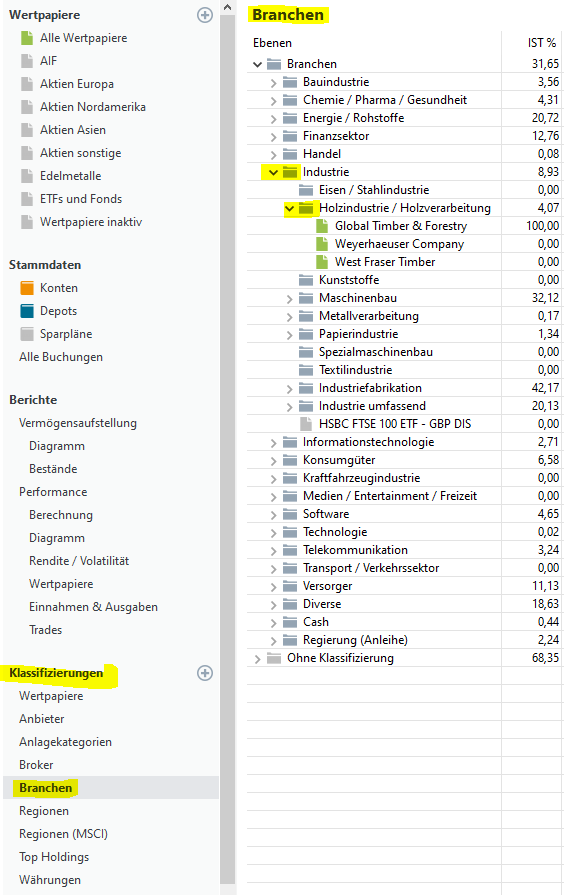Collapse the Industrie category
Screen dimensions: 564x895
click(273, 172)
